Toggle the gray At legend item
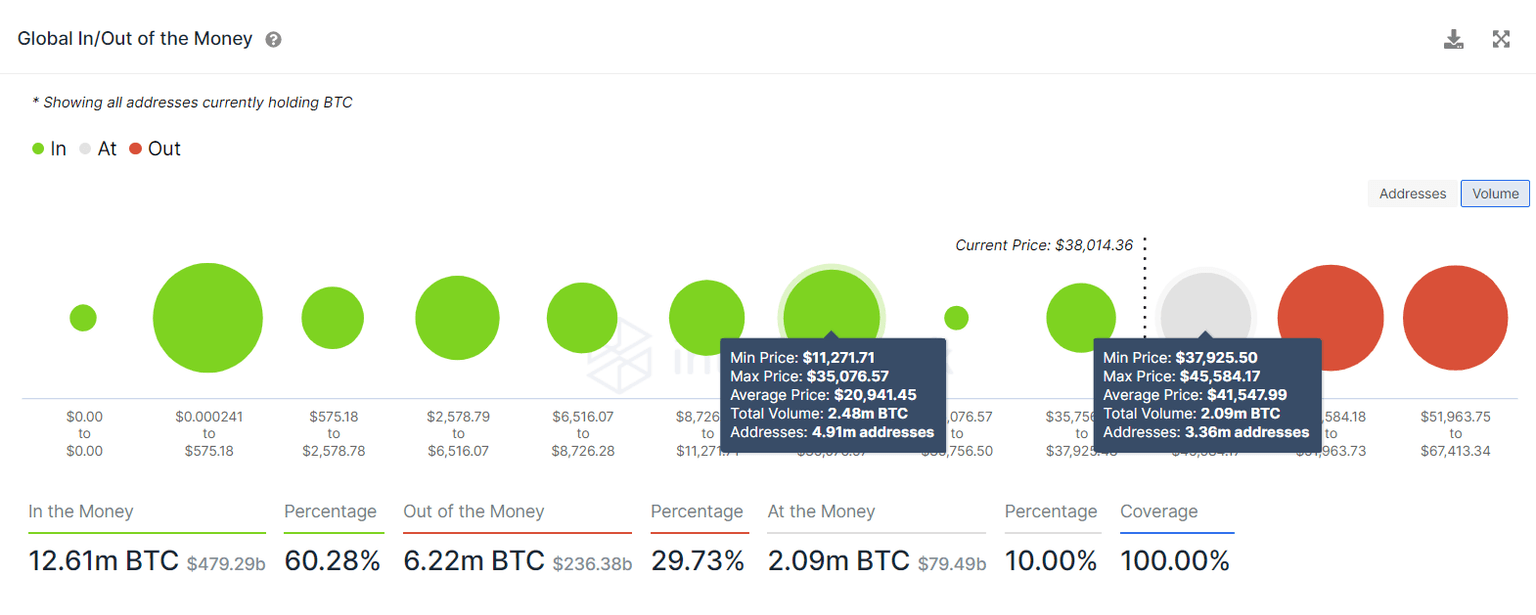This screenshot has height=615, width=1536. 98,149
